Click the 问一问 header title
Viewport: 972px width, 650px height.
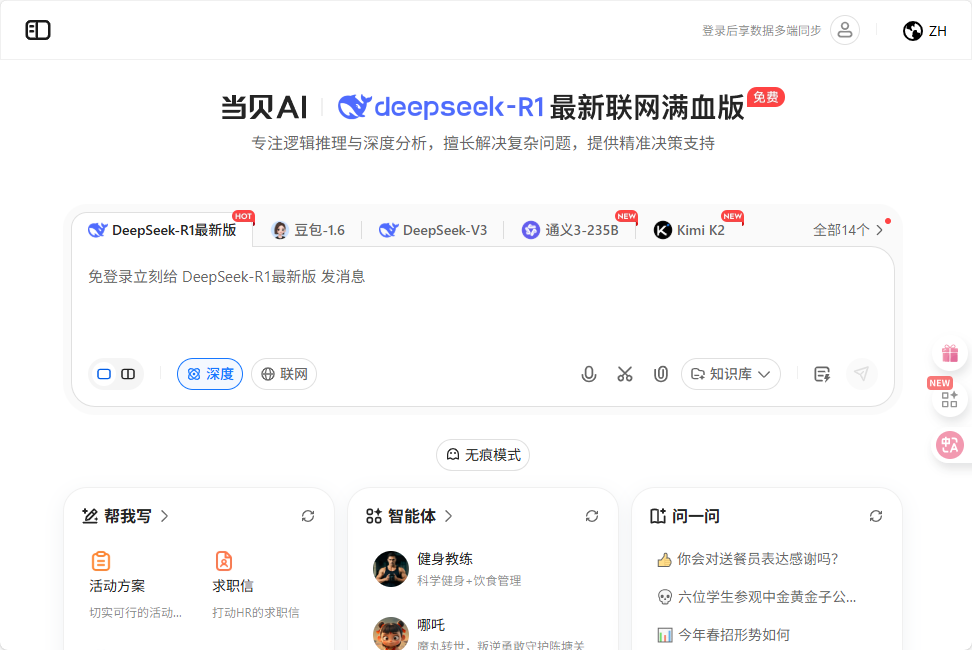tap(696, 516)
